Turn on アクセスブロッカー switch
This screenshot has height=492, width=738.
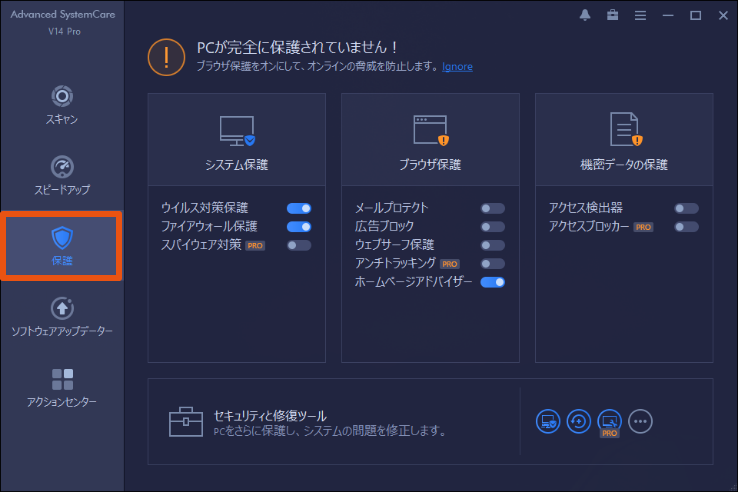pyautogui.click(x=686, y=226)
